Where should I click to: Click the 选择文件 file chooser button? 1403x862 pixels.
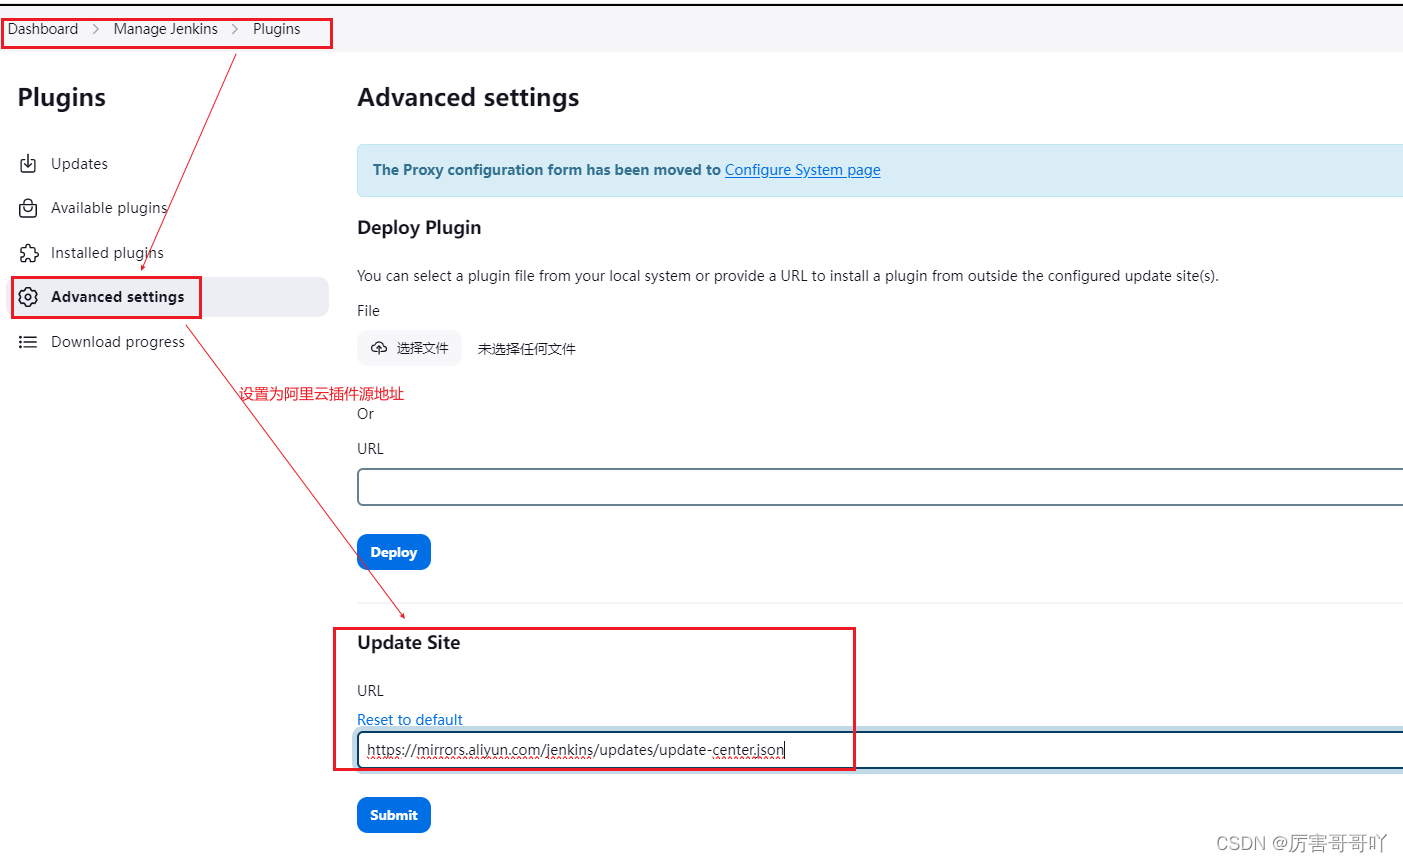(x=409, y=348)
